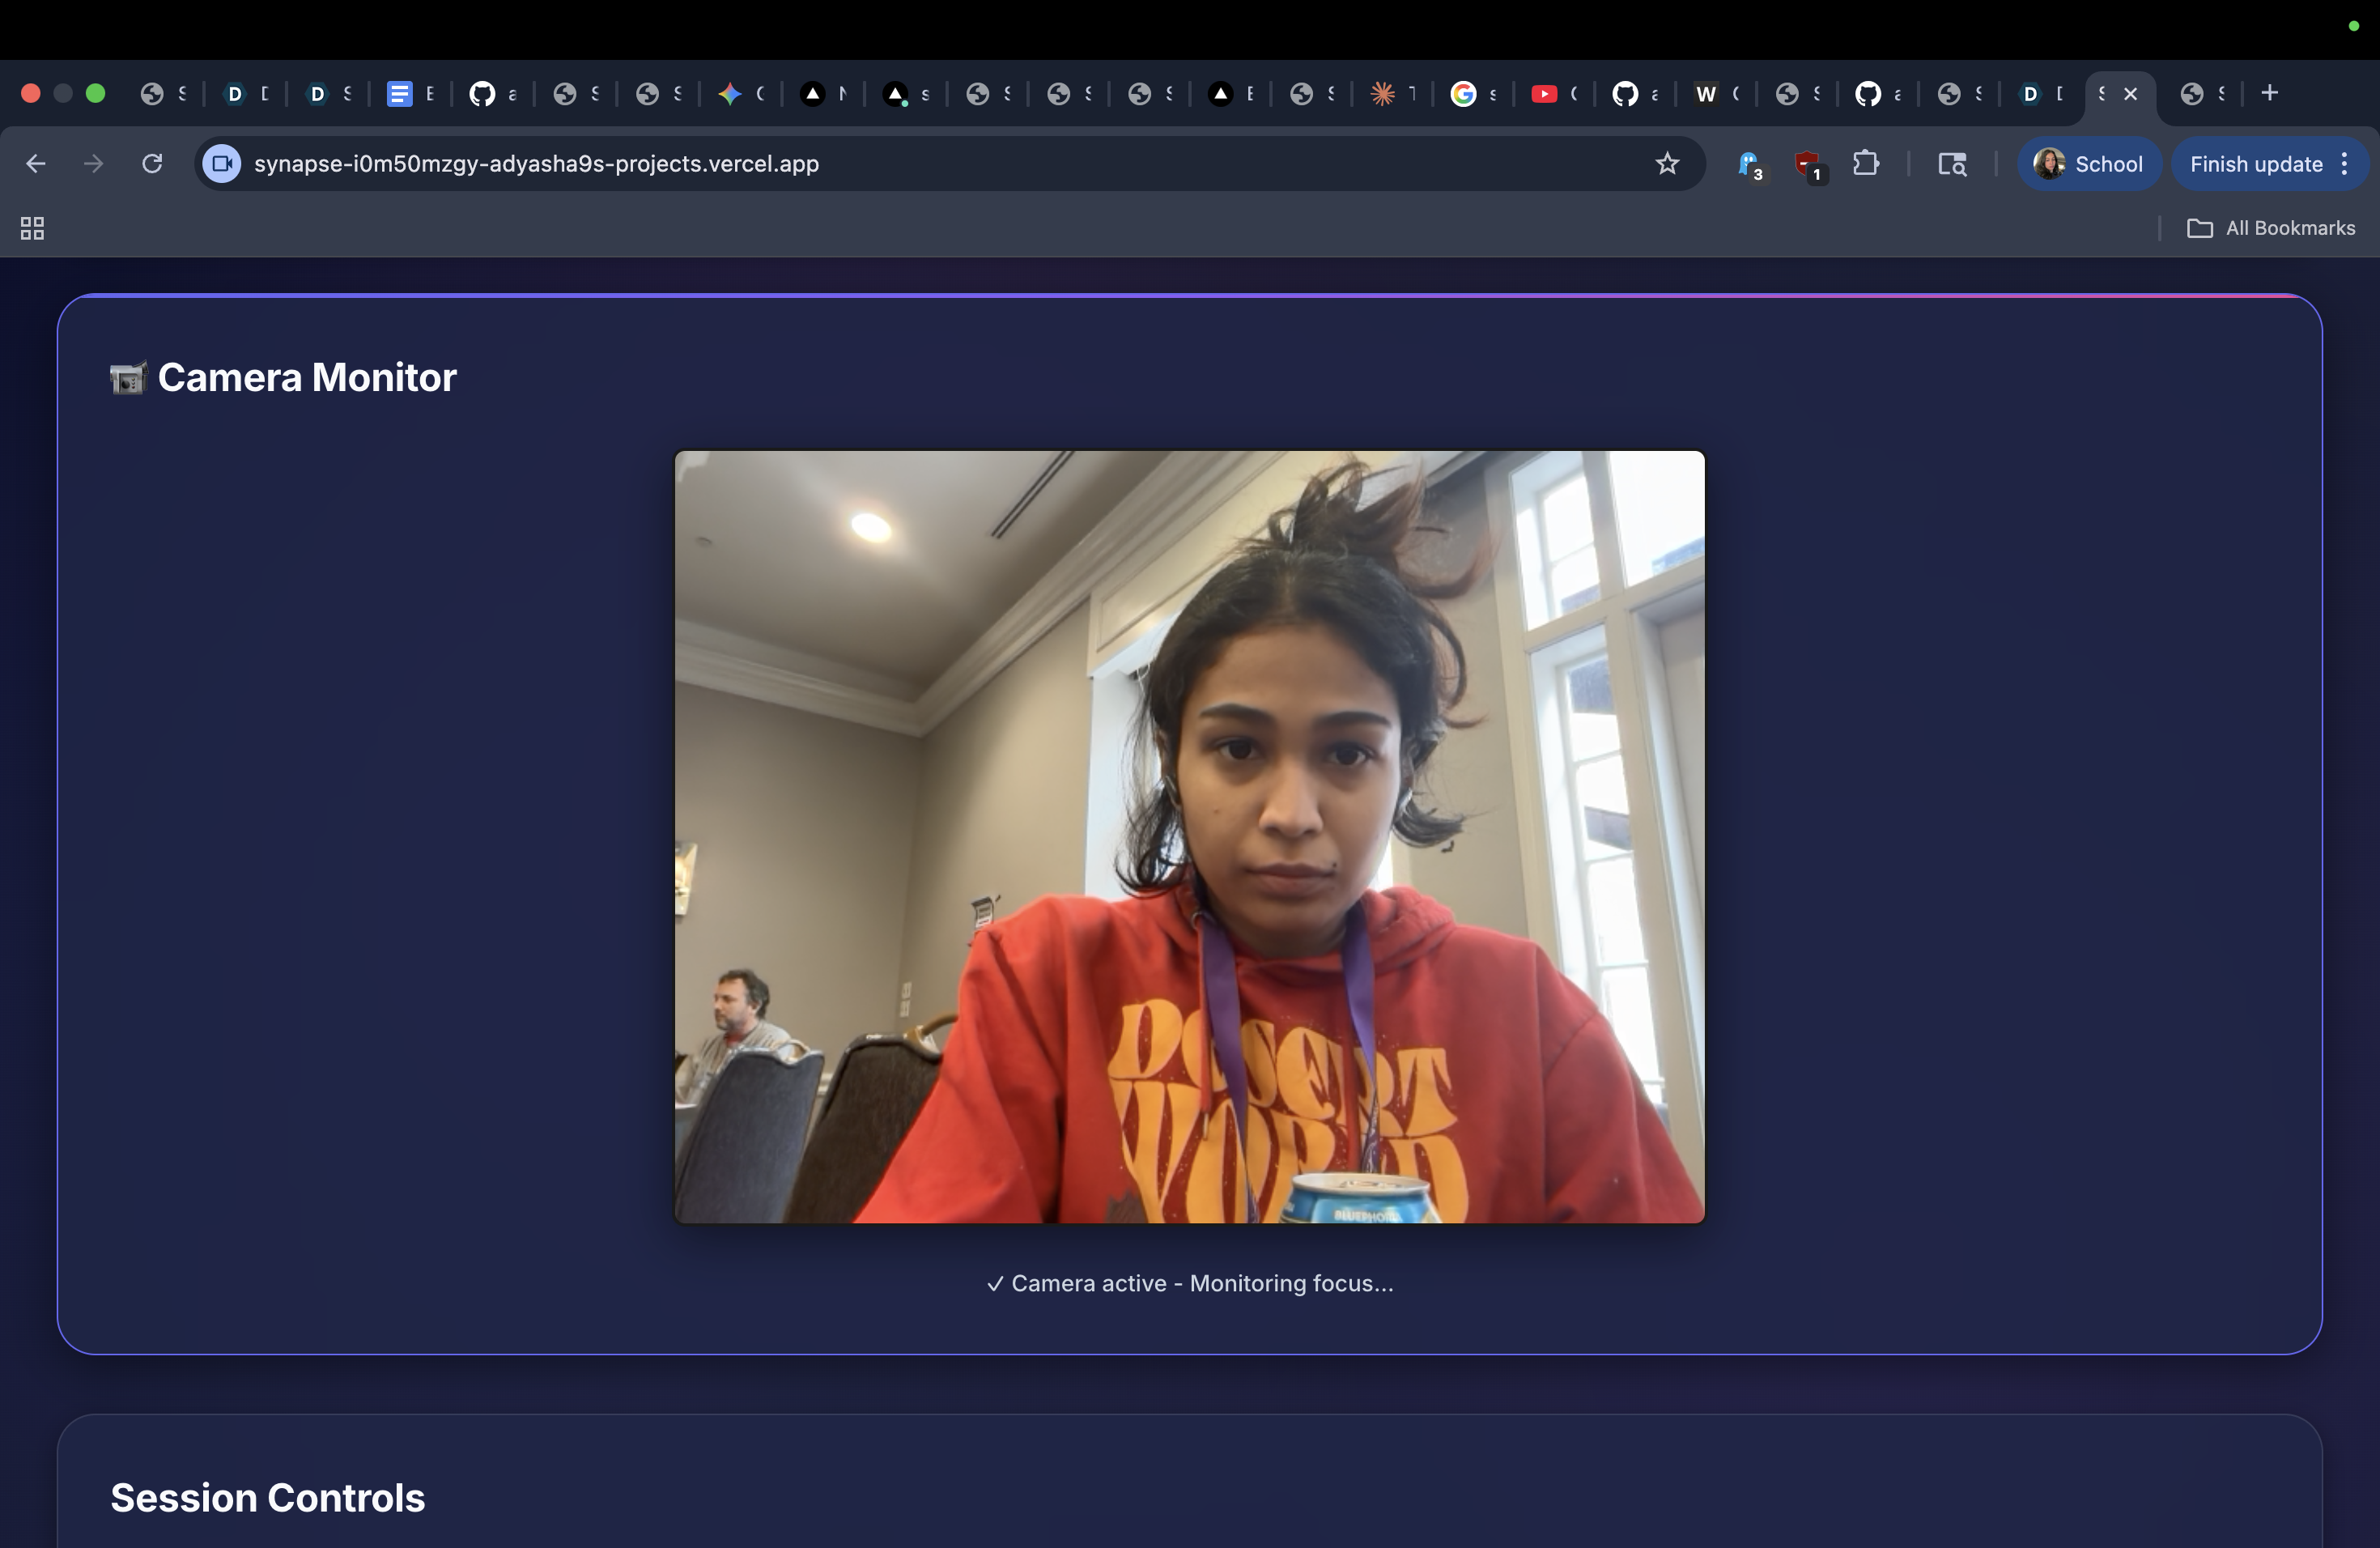The height and width of the screenshot is (1548, 2380).
Task: Click the camera permission icon in address bar
Action: click(x=222, y=164)
